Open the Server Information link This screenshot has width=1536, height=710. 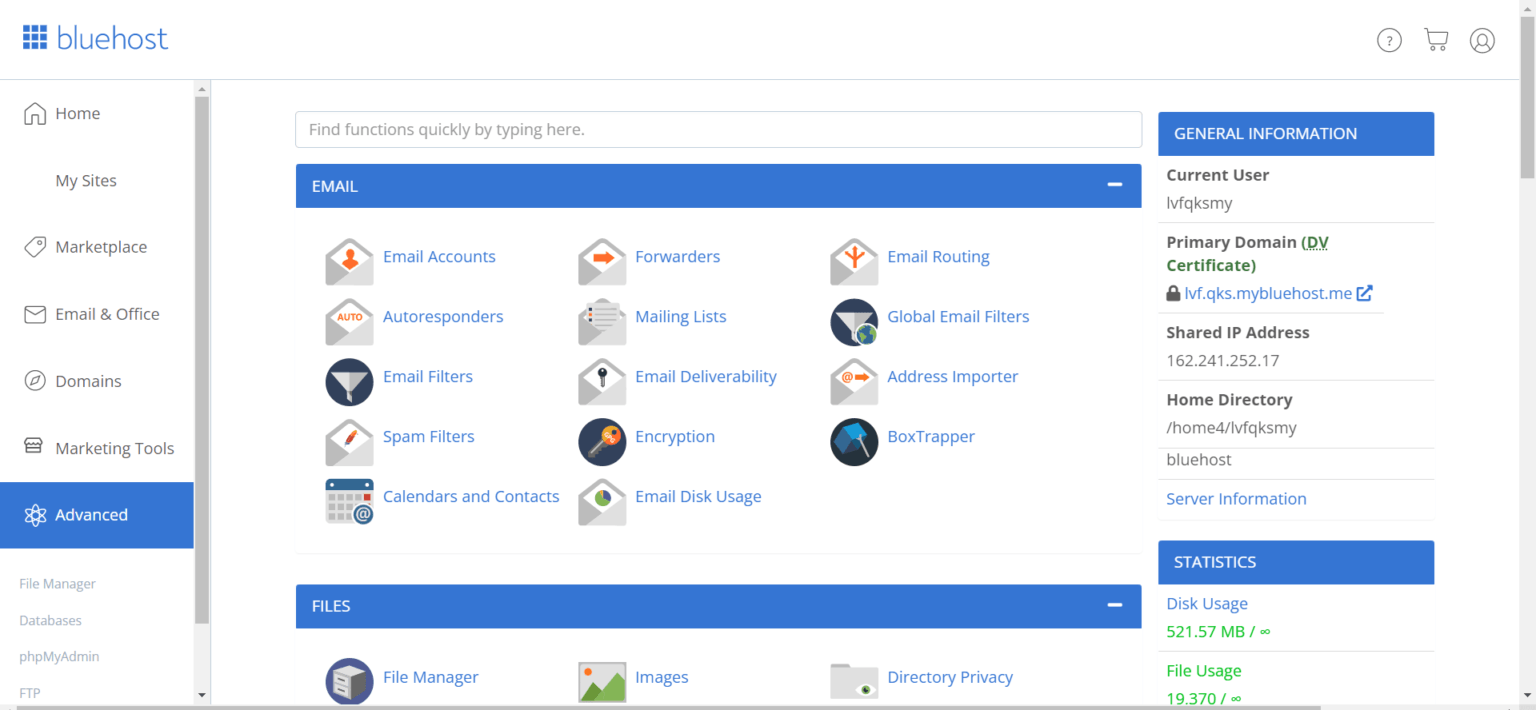coord(1236,498)
